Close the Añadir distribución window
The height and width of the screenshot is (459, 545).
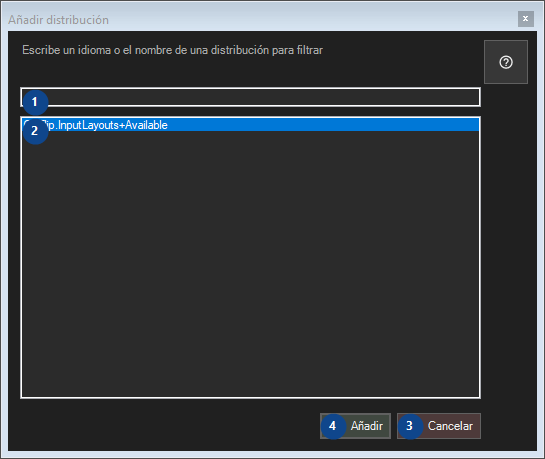coord(526,19)
